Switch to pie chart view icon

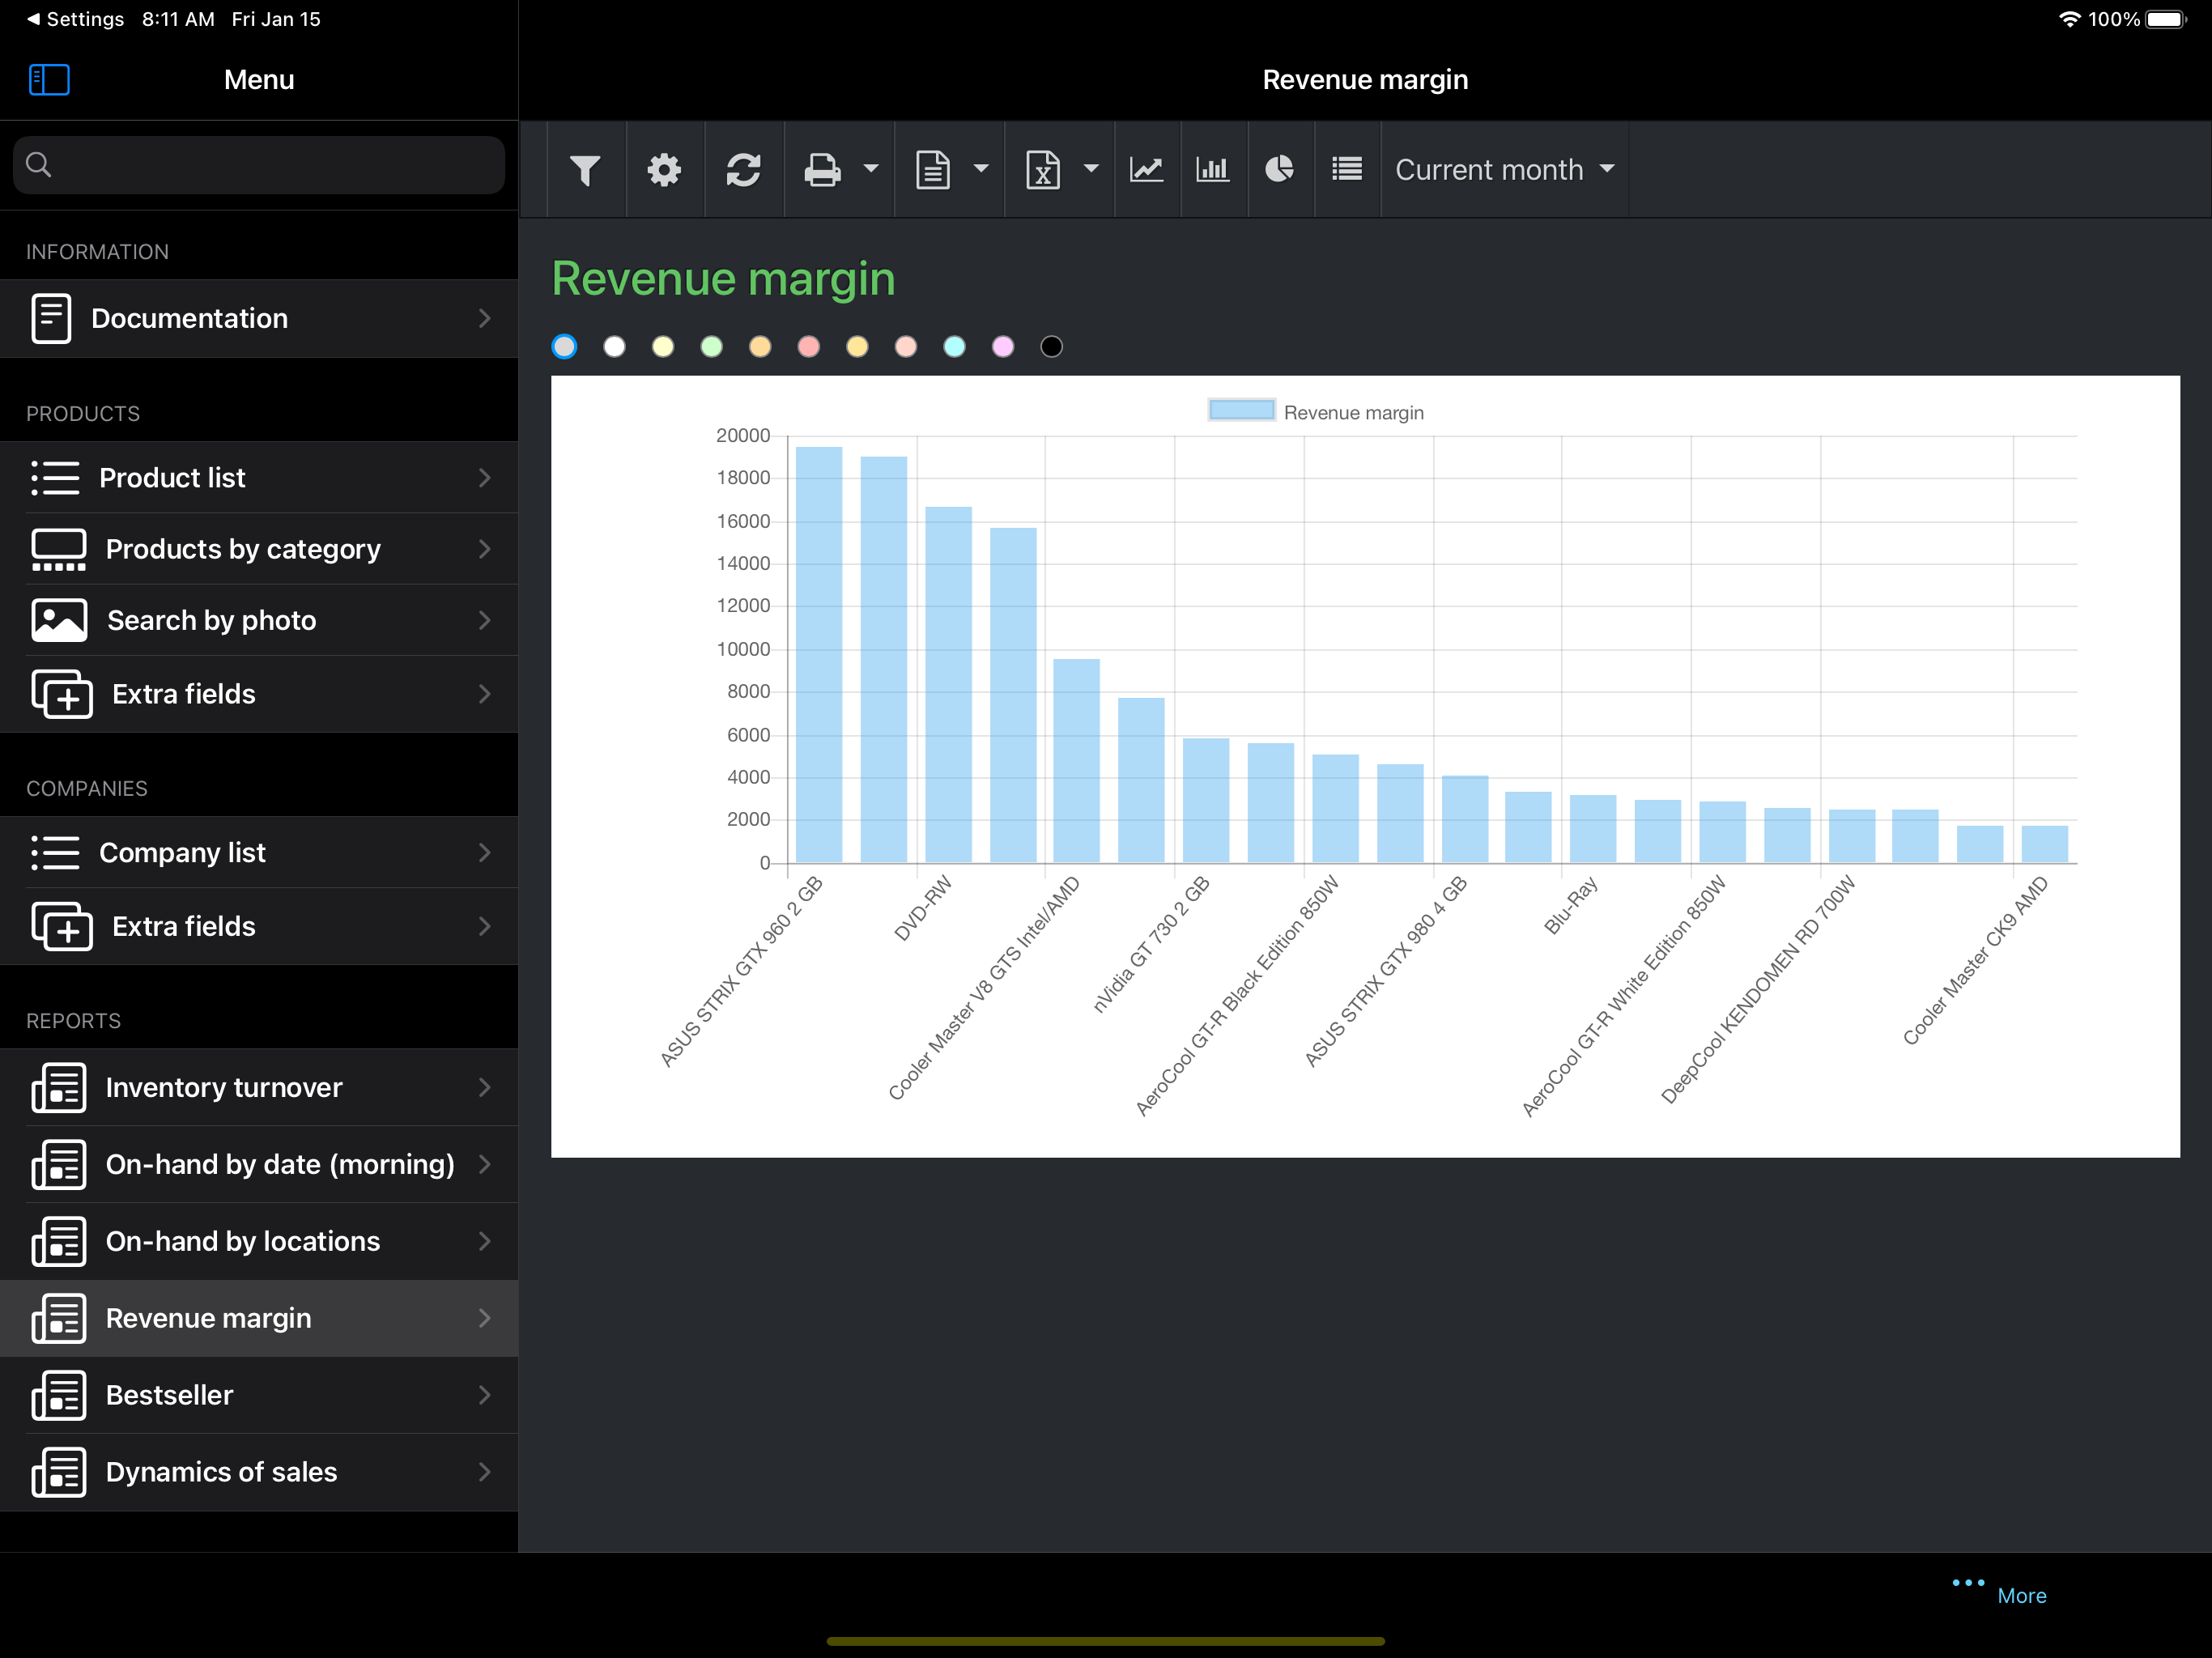(1279, 170)
